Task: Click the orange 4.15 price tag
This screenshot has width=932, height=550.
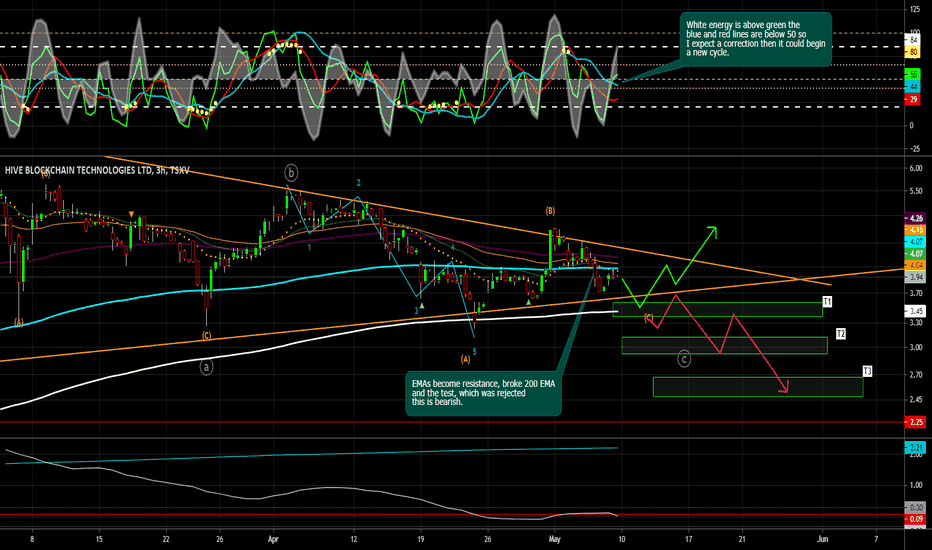Action: pyautogui.click(x=915, y=230)
